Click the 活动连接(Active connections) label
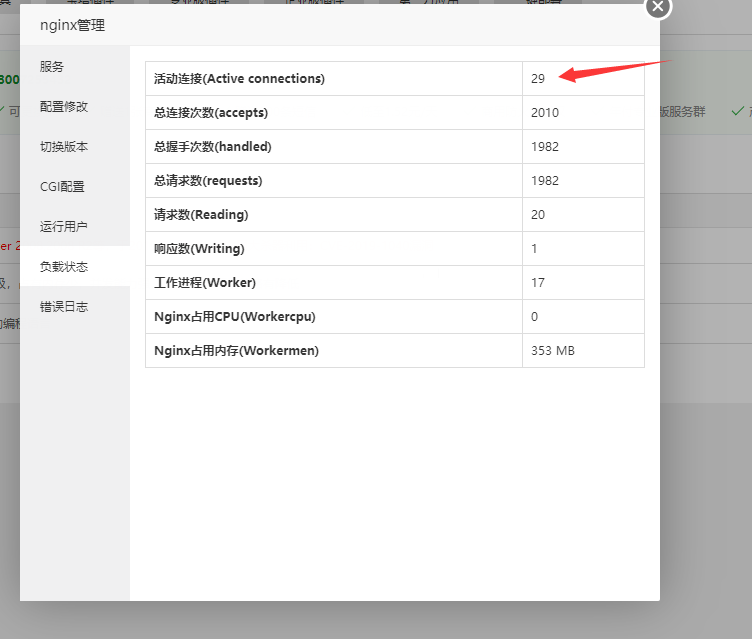Viewport: 752px width, 639px height. point(239,79)
